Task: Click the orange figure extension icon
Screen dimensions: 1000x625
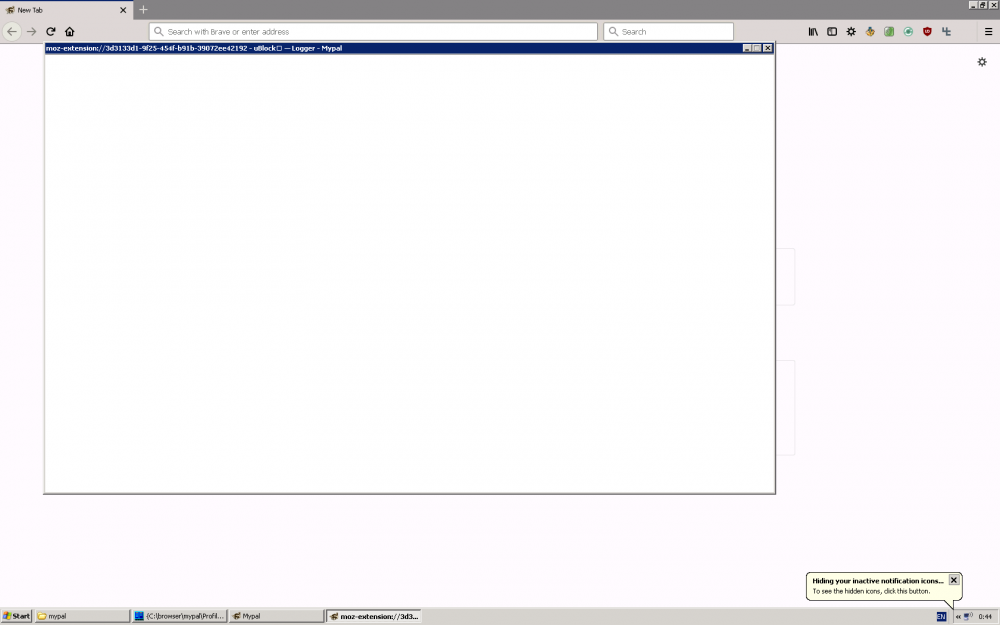Action: click(x=870, y=31)
